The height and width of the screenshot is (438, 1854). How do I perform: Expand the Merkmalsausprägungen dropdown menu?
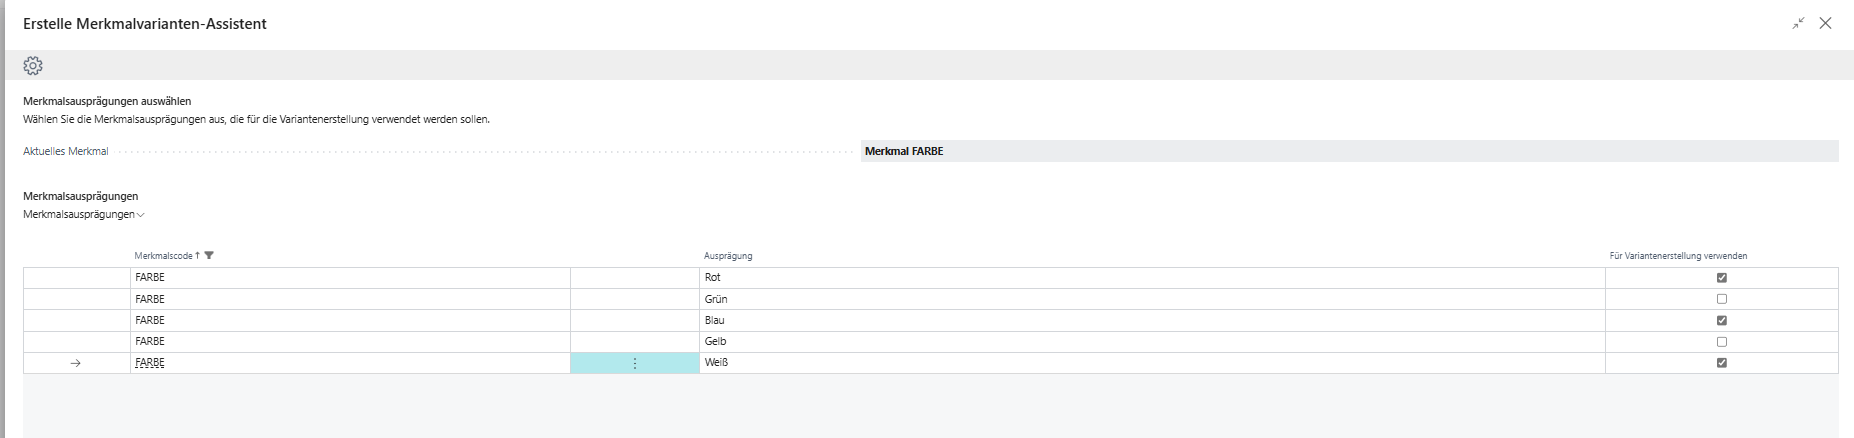point(84,215)
